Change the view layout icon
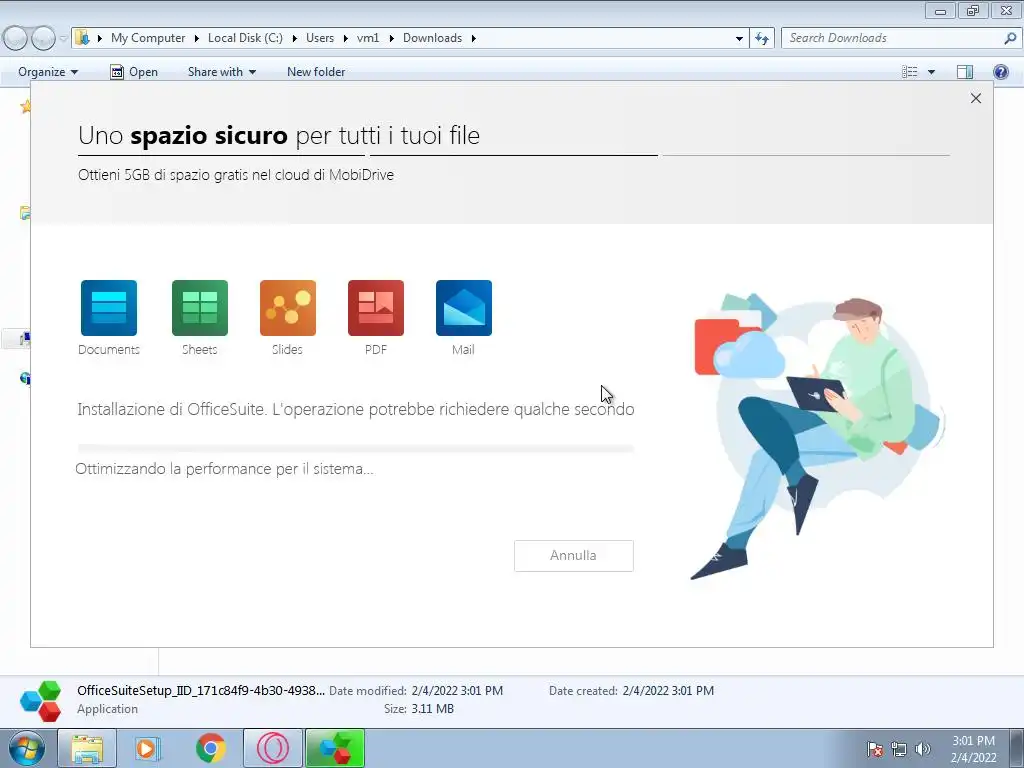The image size is (1024, 768). [x=910, y=72]
